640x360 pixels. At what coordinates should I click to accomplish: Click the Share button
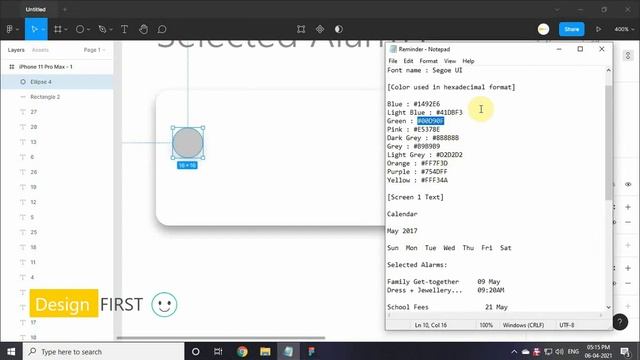click(571, 29)
